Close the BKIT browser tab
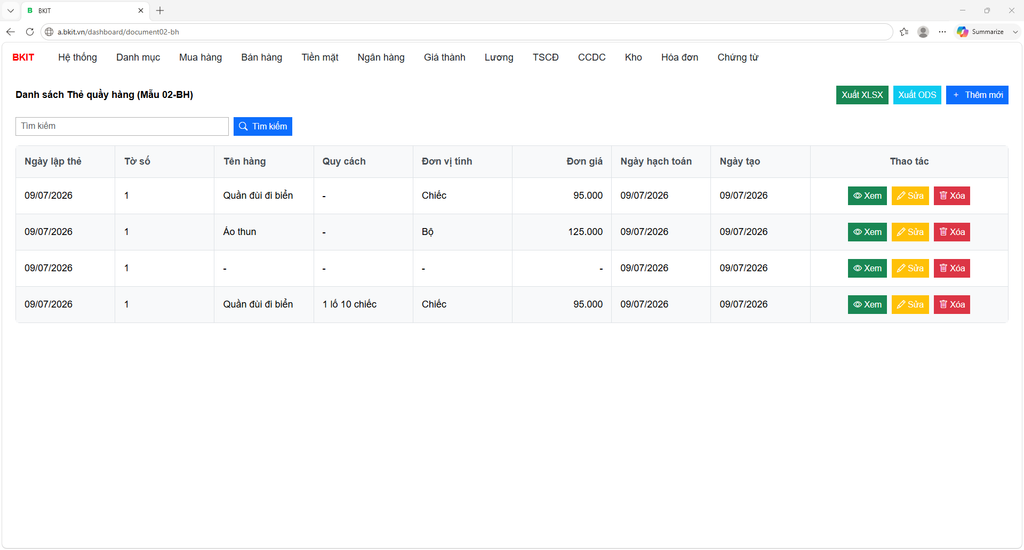1024x550 pixels. 140,10
